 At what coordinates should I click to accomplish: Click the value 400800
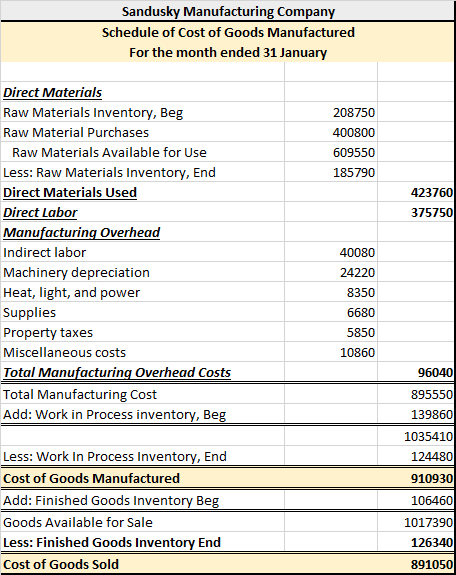coord(354,132)
